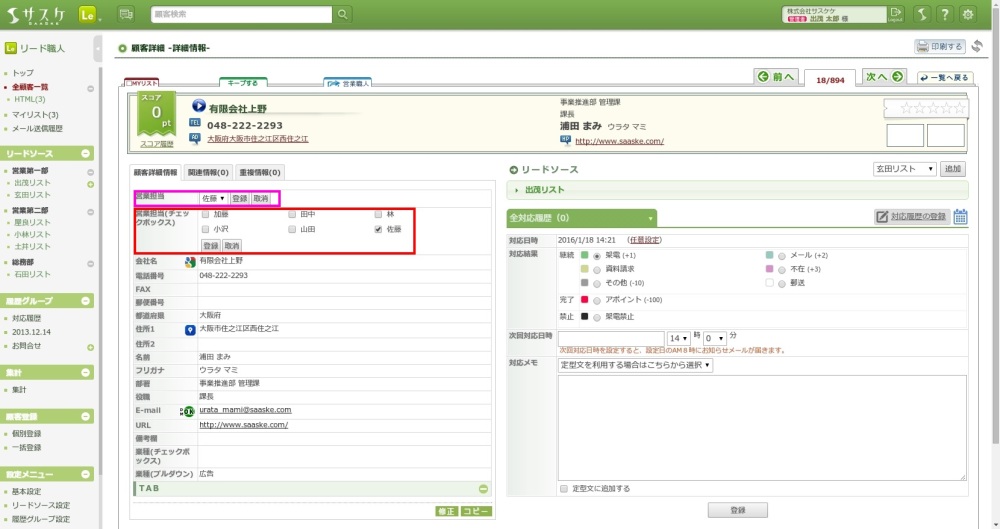Switch to the 重複情報(0) tab
The image size is (1000, 529).
pyautogui.click(x=259, y=172)
